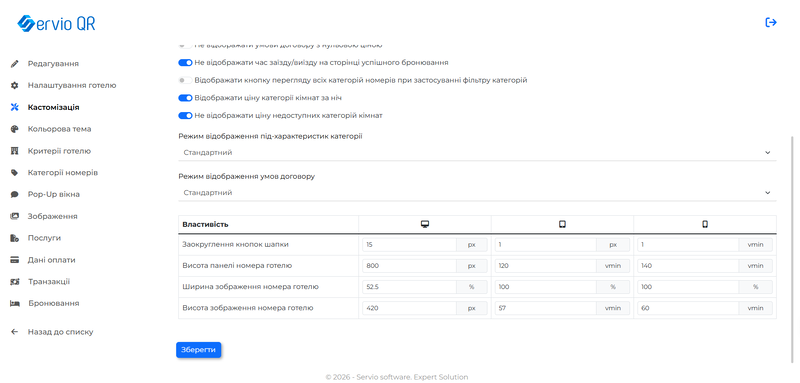This screenshot has height=383, width=800.
Task: Click the palette icon beside Кольорова тема
Action: click(x=14, y=129)
